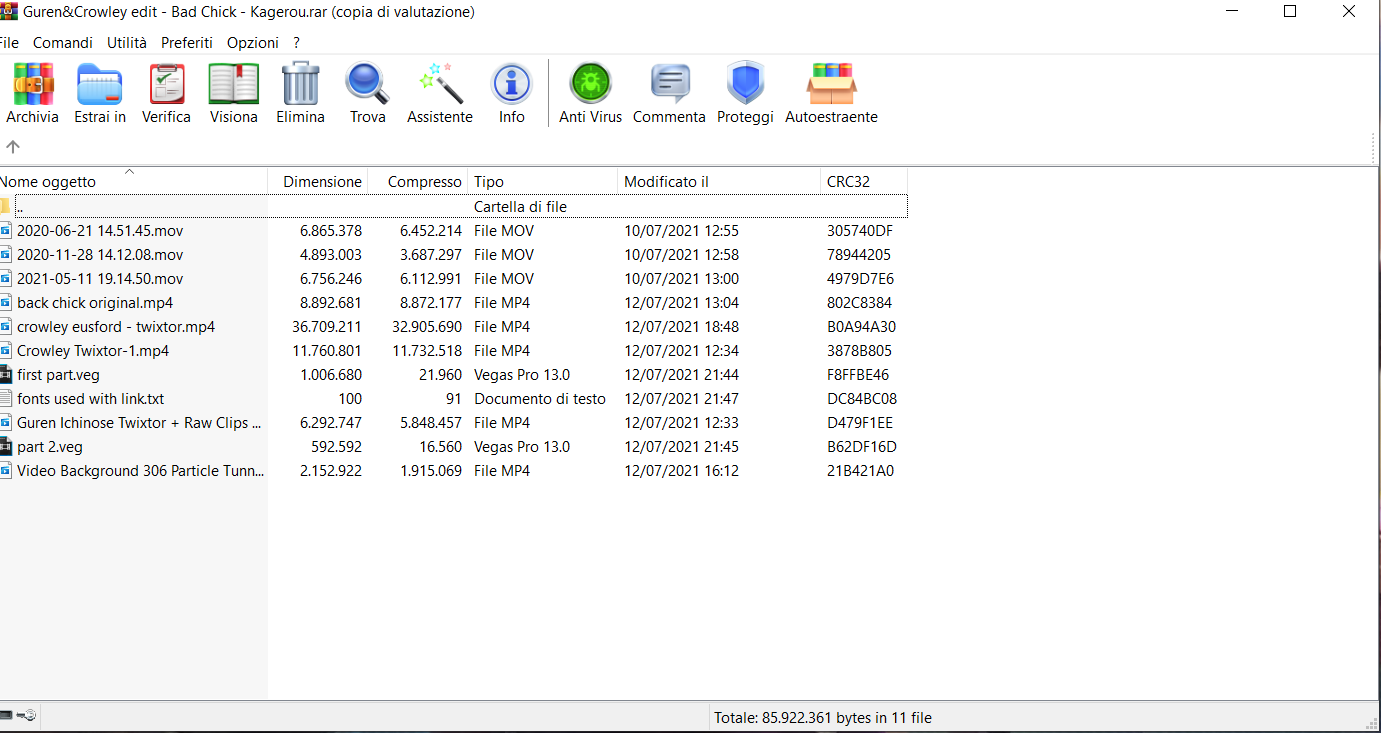Click CRC32 value B0A94A30
The image size is (1381, 733).
coord(861,327)
